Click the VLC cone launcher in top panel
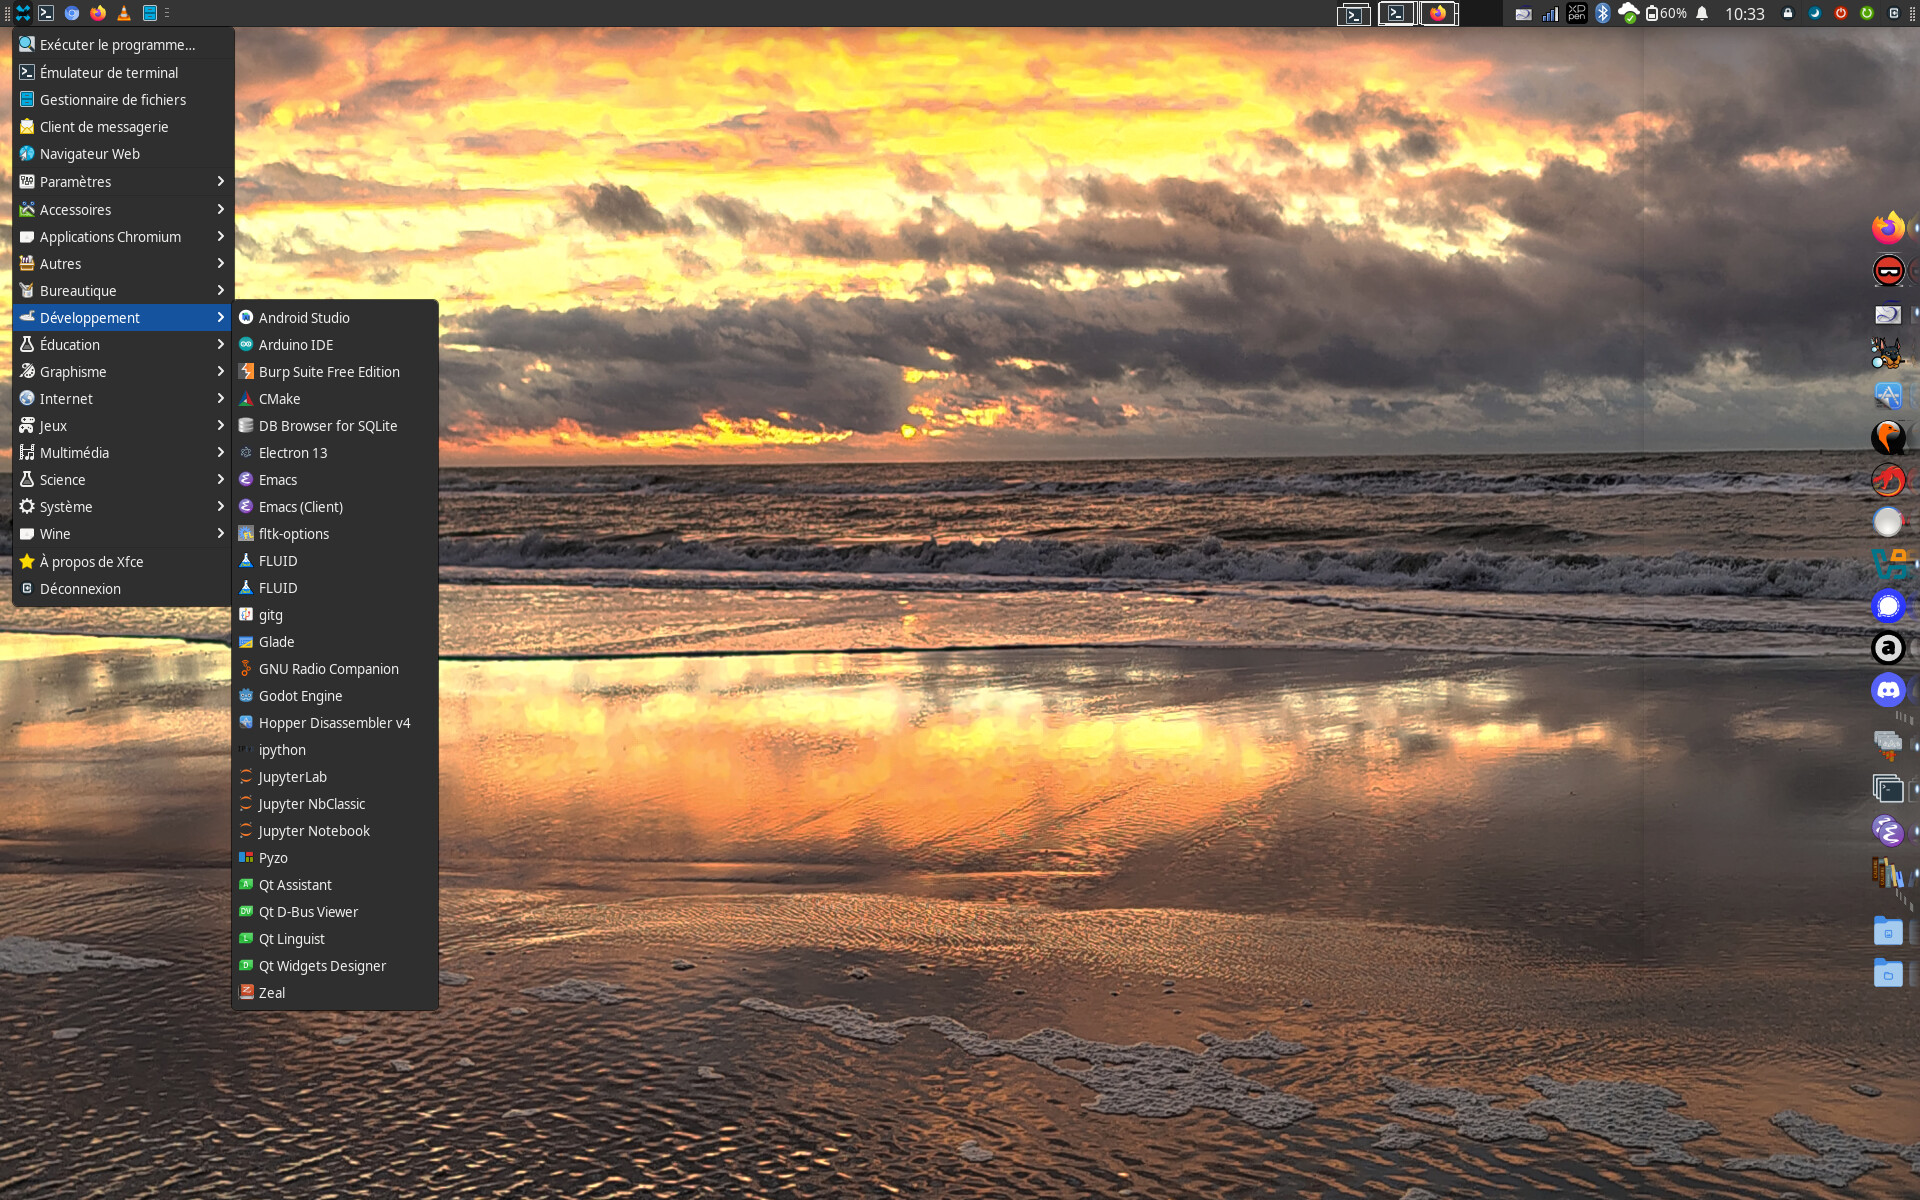This screenshot has height=1200, width=1920. [124, 13]
